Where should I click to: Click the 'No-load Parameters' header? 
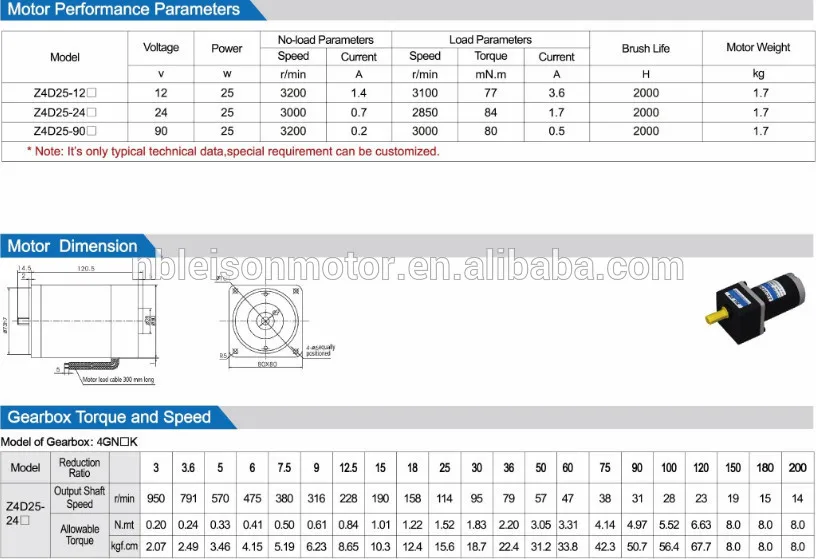(325, 40)
